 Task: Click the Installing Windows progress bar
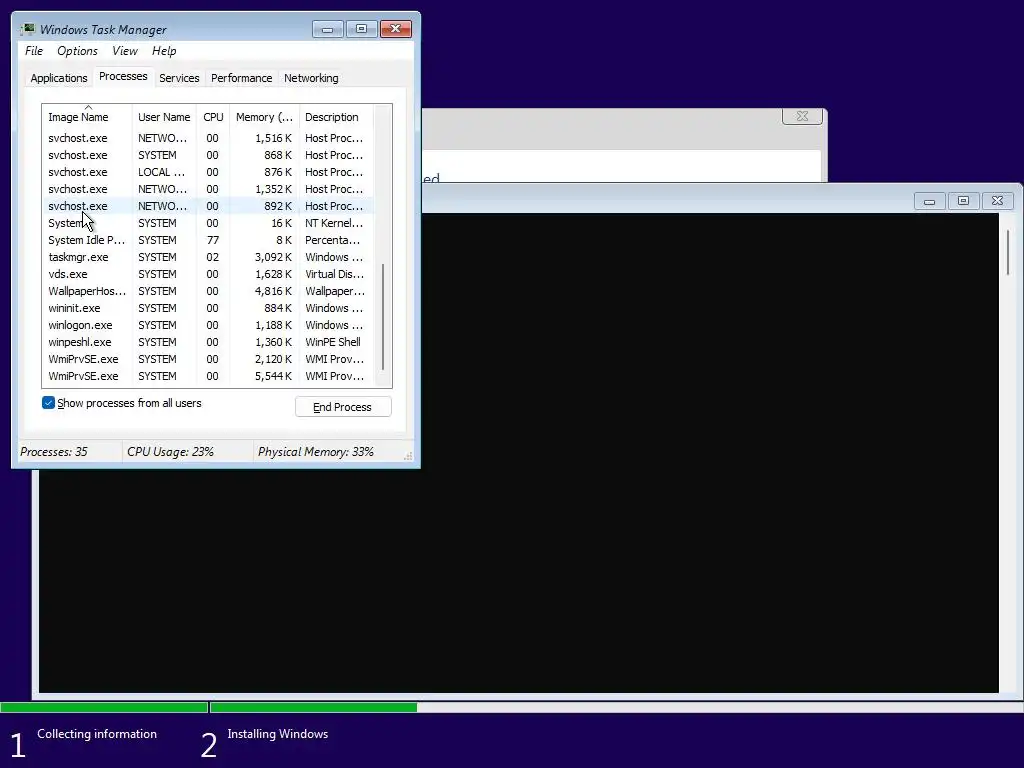616,707
